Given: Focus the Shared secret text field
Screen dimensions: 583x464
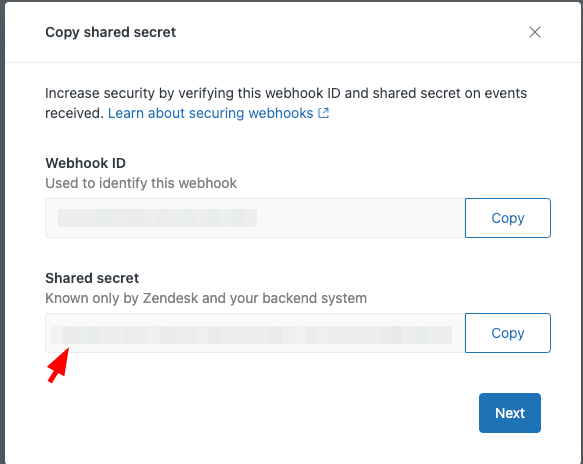Looking at the screenshot, I should [x=255, y=333].
